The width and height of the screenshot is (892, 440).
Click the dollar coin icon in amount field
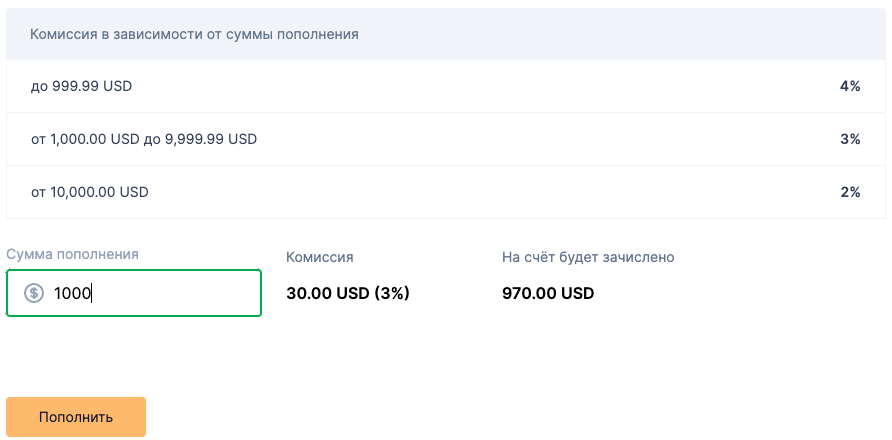(x=34, y=293)
